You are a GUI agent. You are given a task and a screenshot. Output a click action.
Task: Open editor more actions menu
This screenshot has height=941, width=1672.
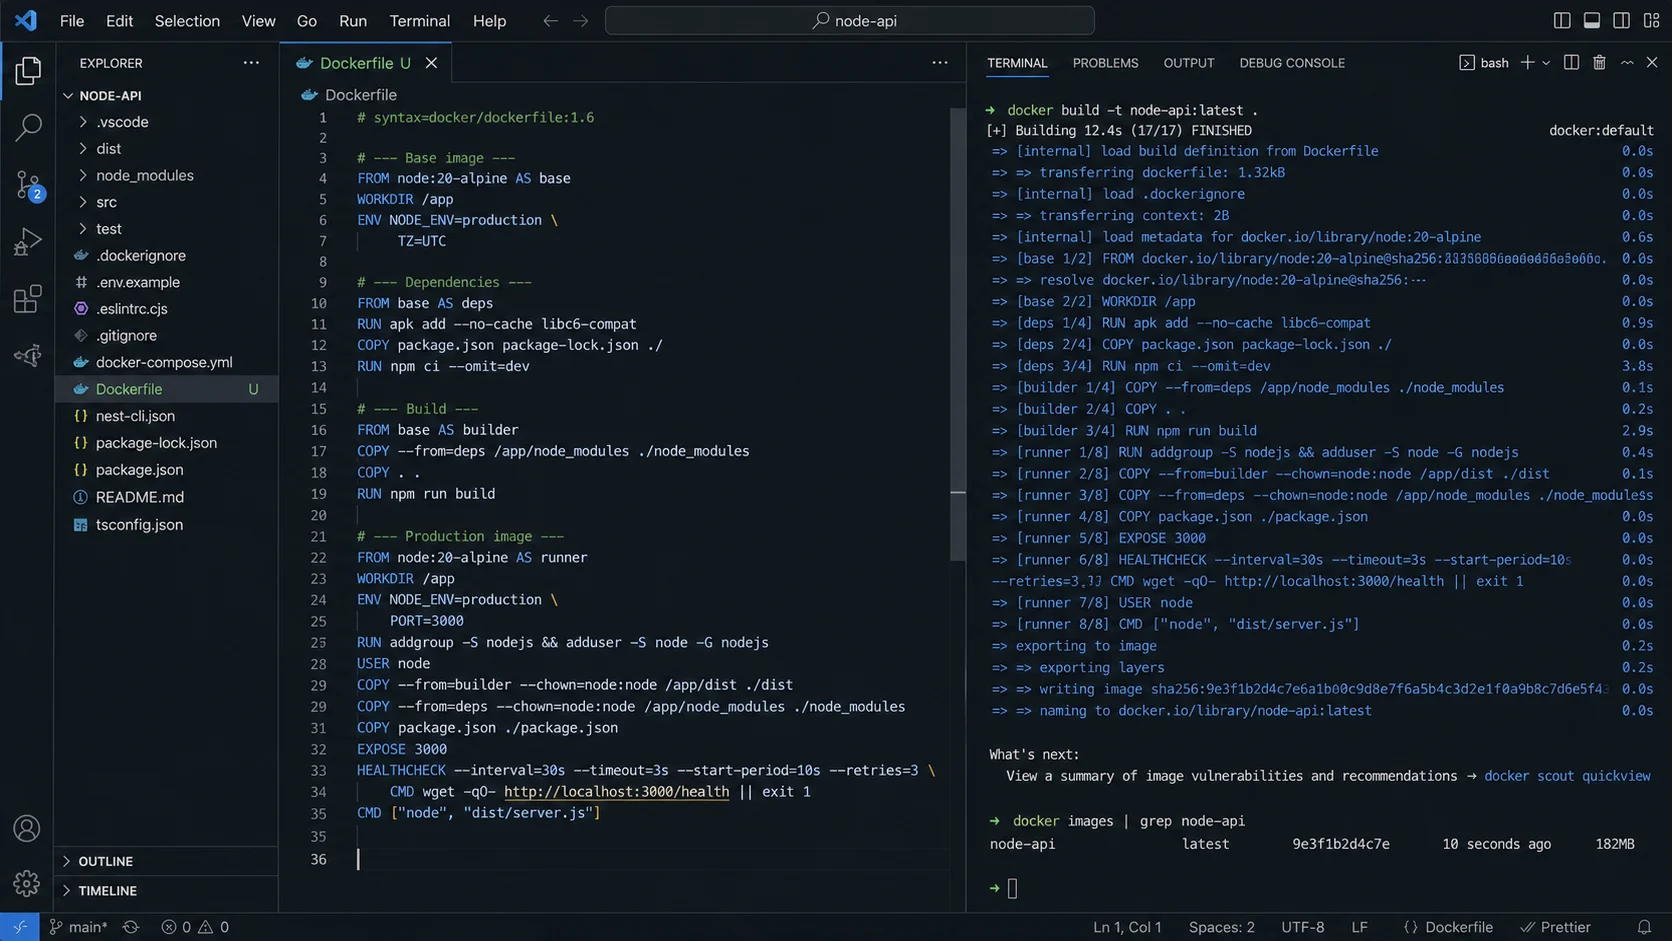940,62
